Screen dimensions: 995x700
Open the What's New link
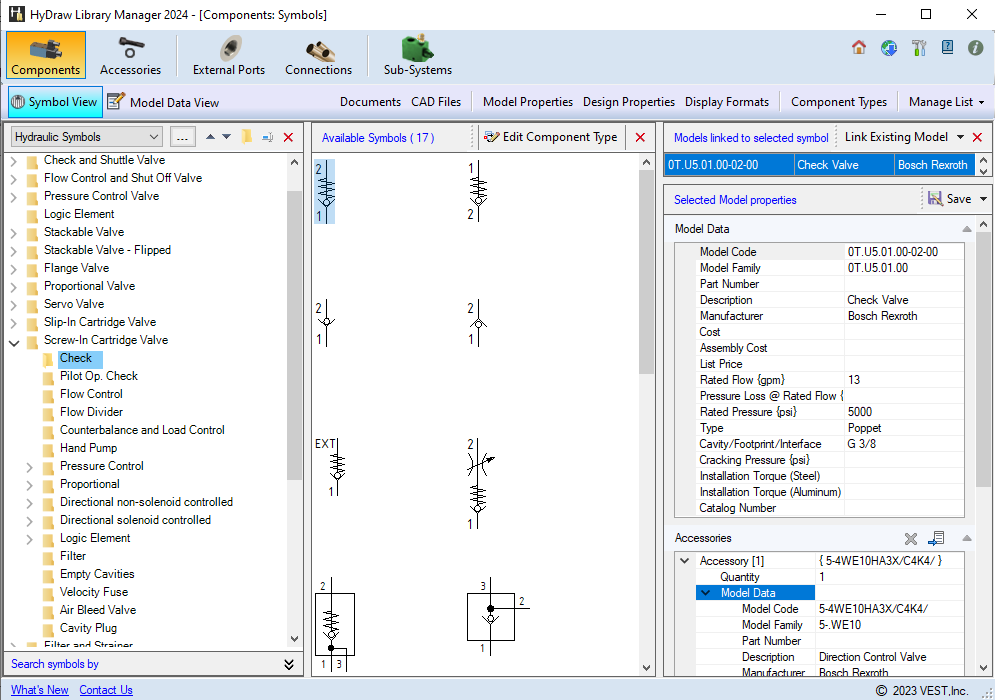click(40, 690)
